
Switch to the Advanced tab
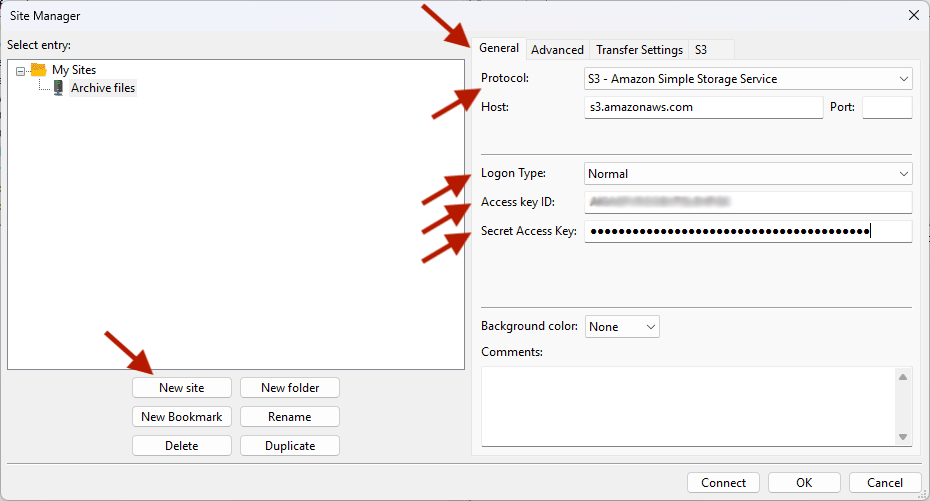557,49
